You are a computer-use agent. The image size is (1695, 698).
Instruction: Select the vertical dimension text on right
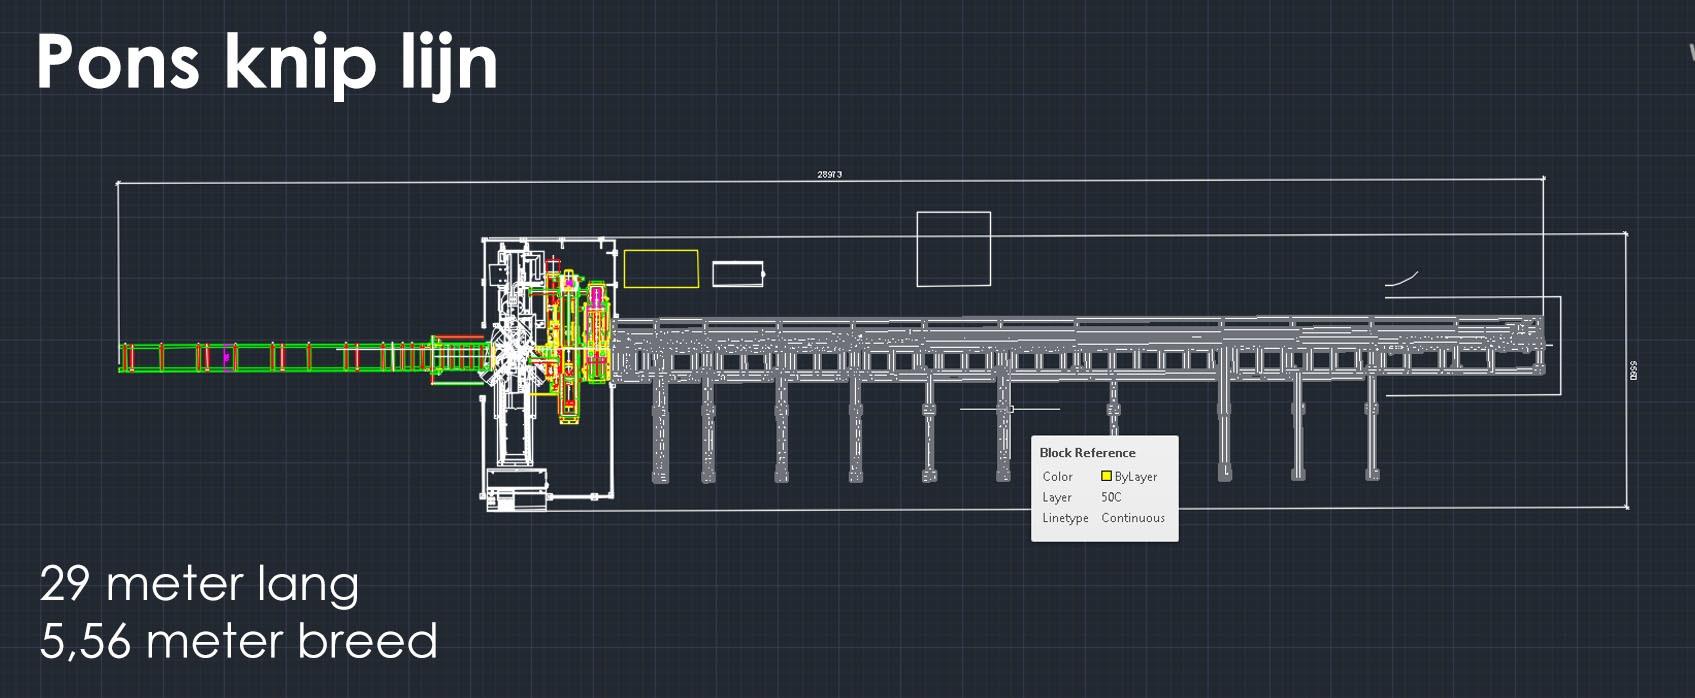click(x=1633, y=371)
